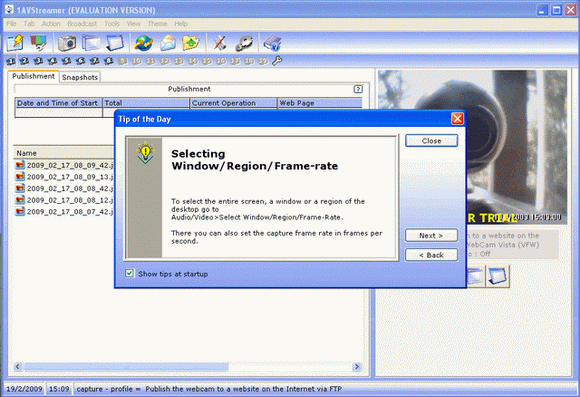Switch to the Snapshots tab
580x397 pixels.
[80, 77]
